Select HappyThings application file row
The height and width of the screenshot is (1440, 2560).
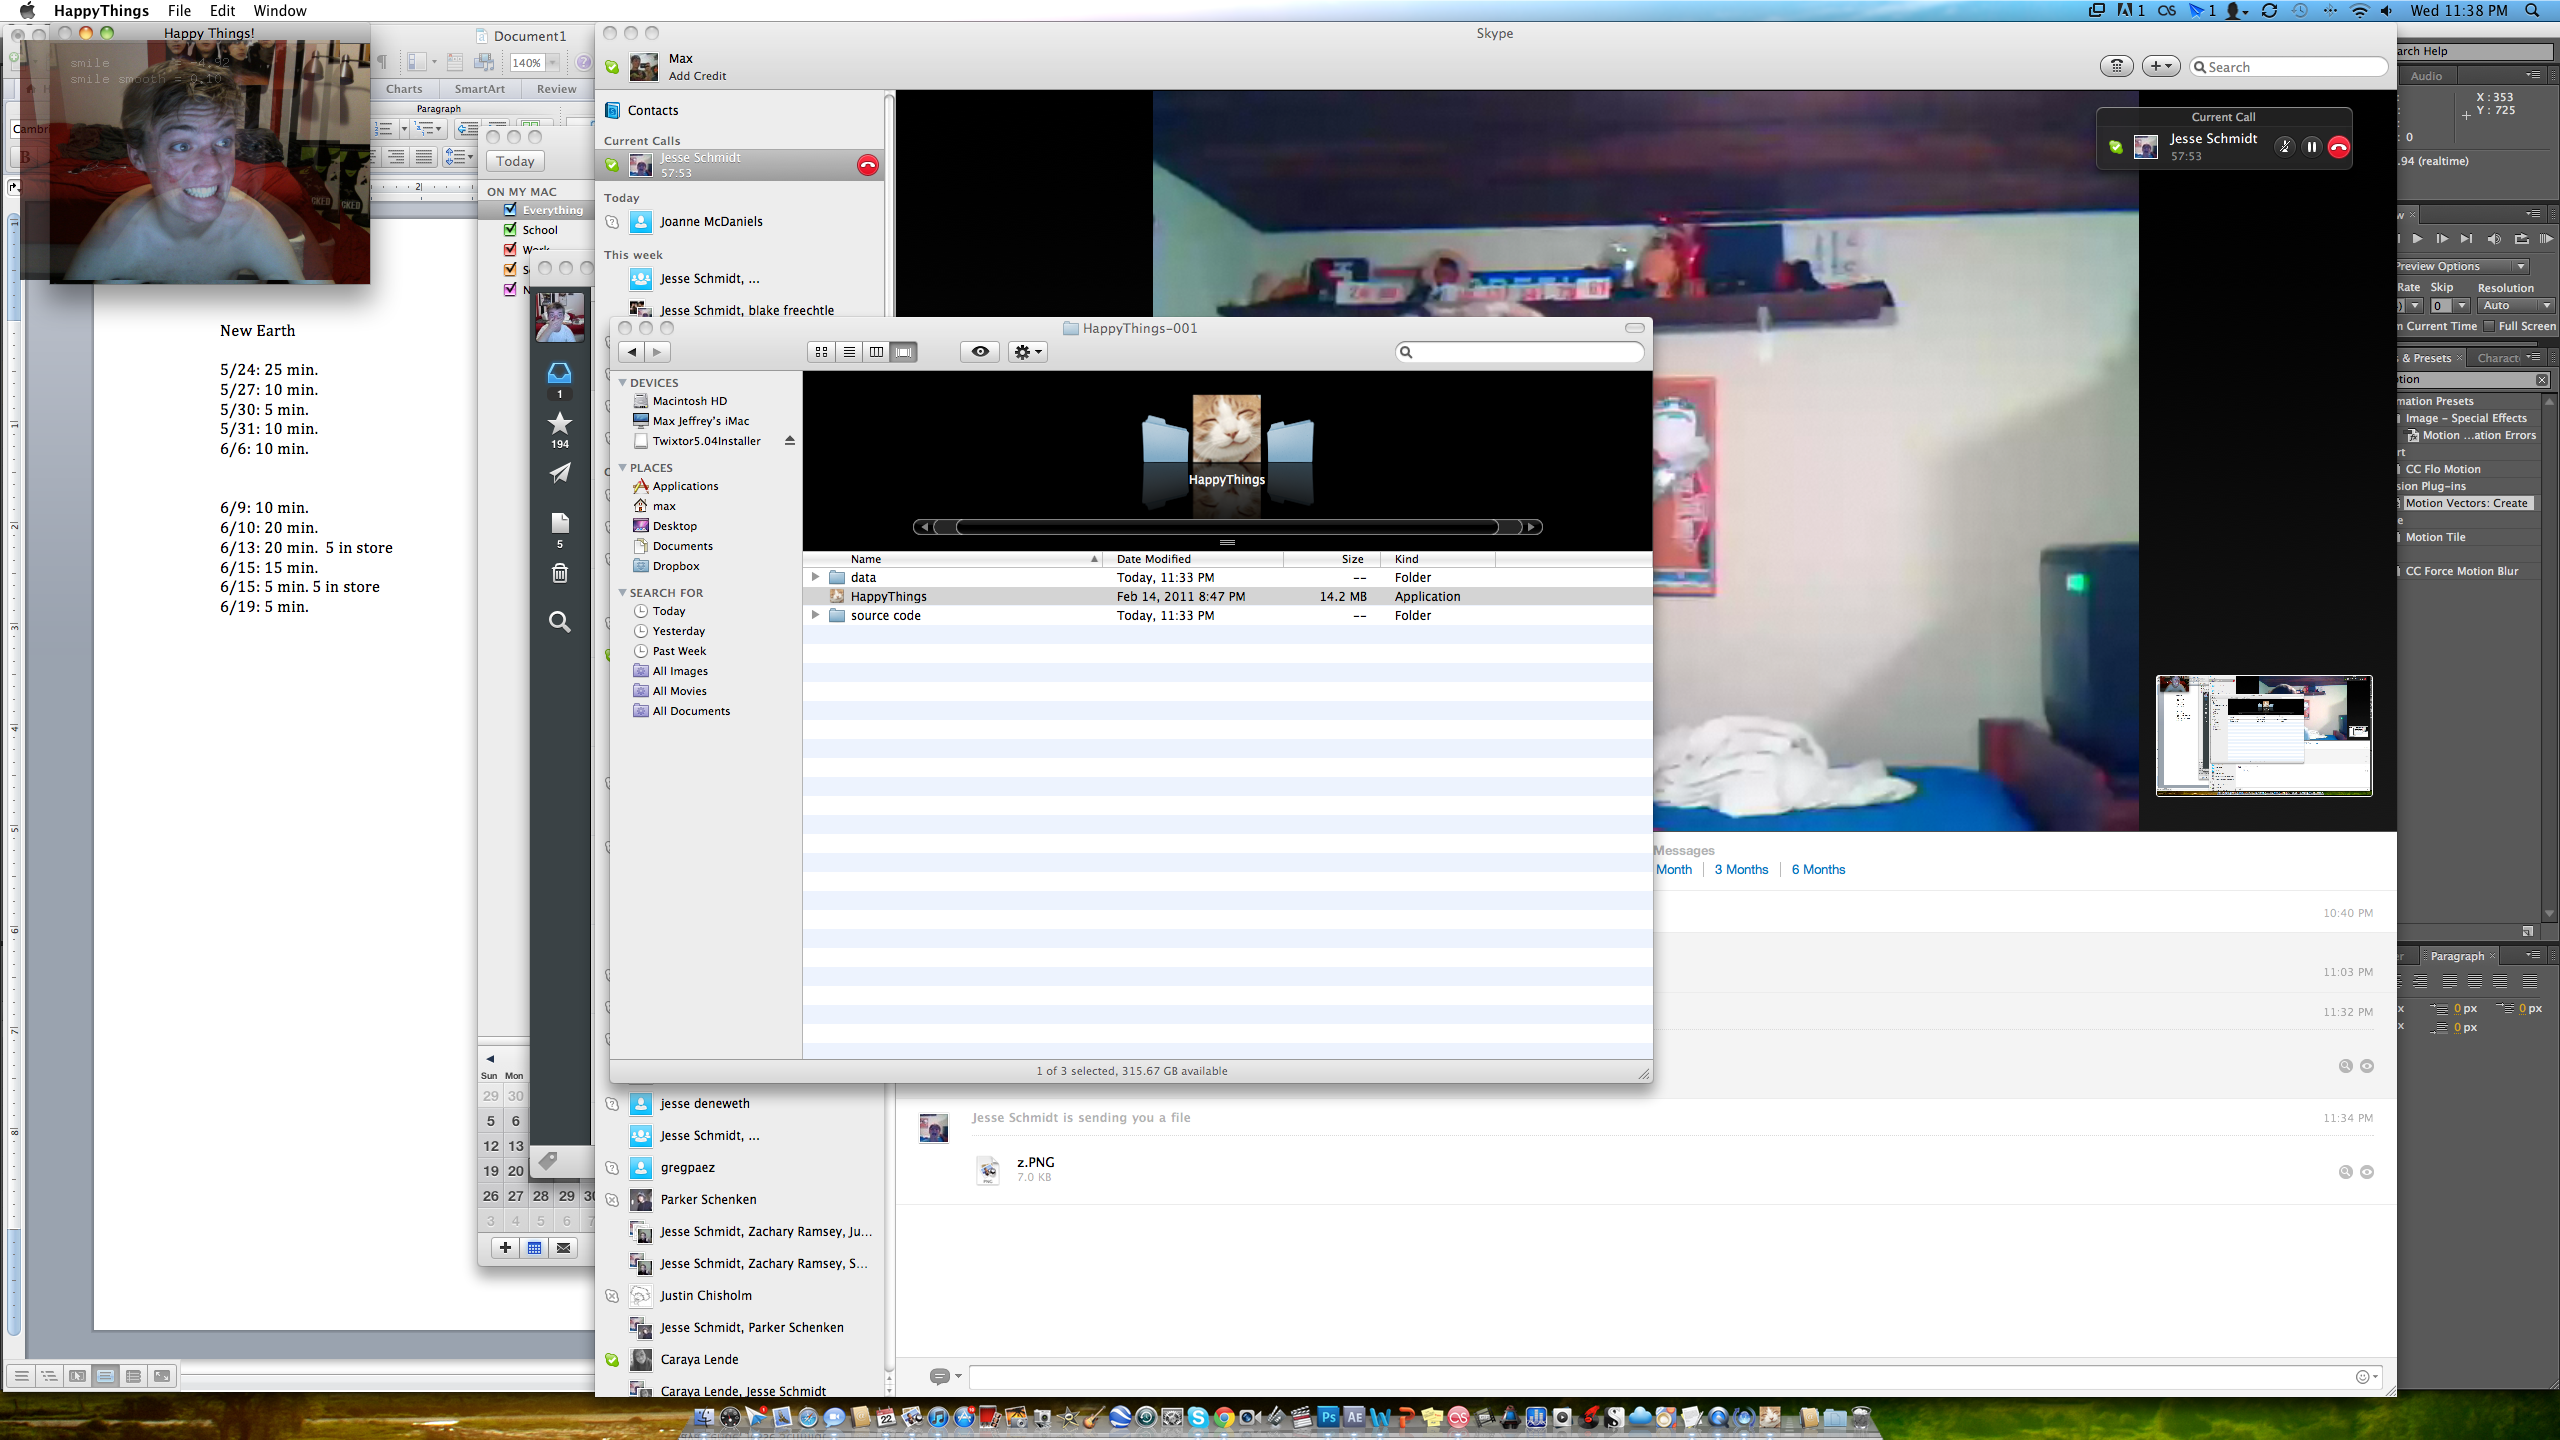1227,596
